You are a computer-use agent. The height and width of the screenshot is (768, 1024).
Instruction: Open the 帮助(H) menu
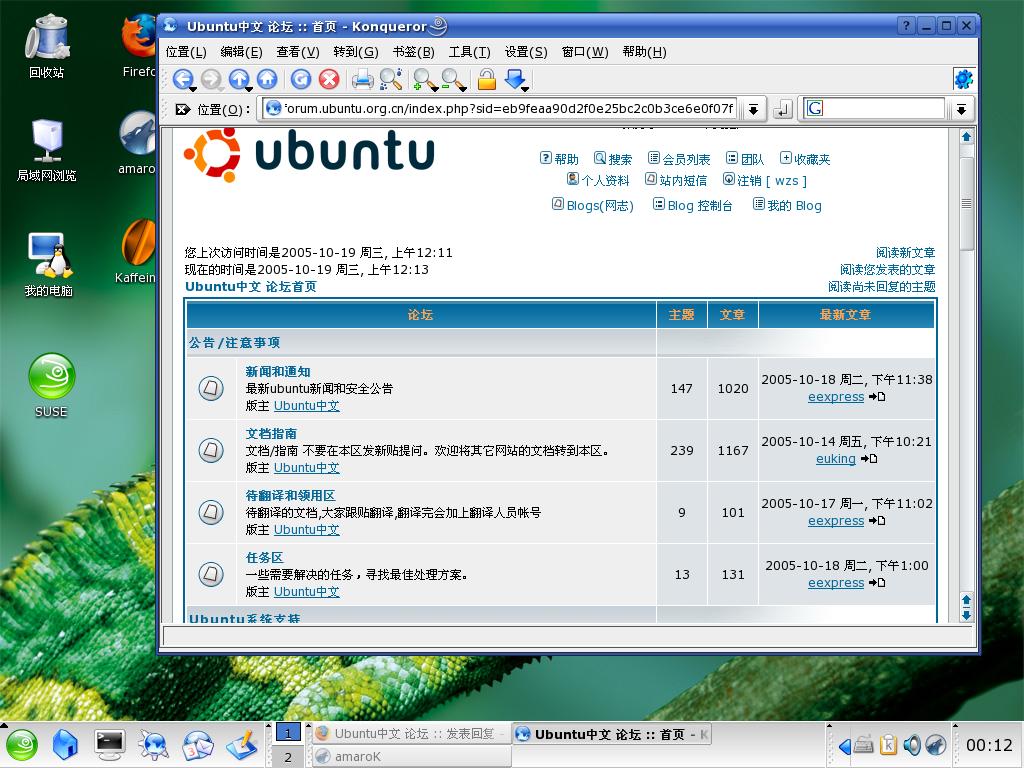(x=645, y=52)
